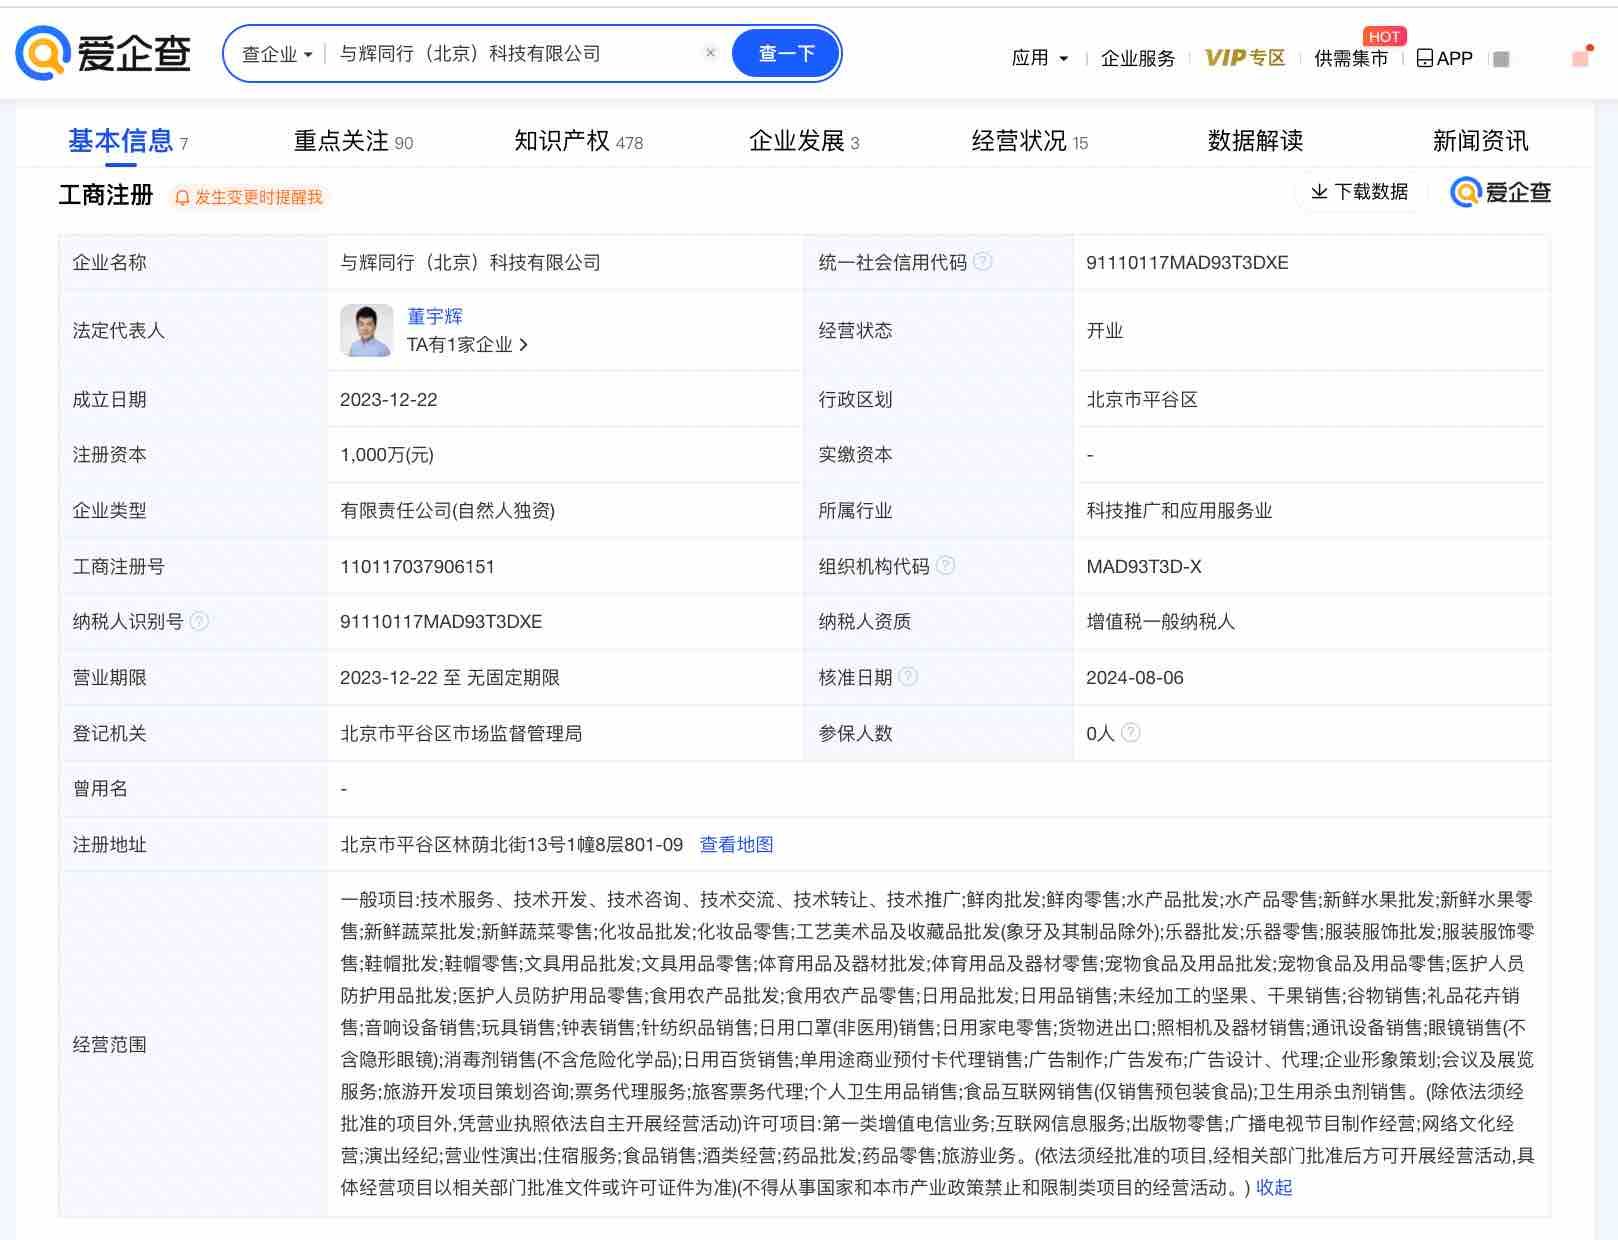Image resolution: width=1618 pixels, height=1240 pixels.
Task: Click the 北京市平谷区 administrative division value
Action: (1142, 400)
